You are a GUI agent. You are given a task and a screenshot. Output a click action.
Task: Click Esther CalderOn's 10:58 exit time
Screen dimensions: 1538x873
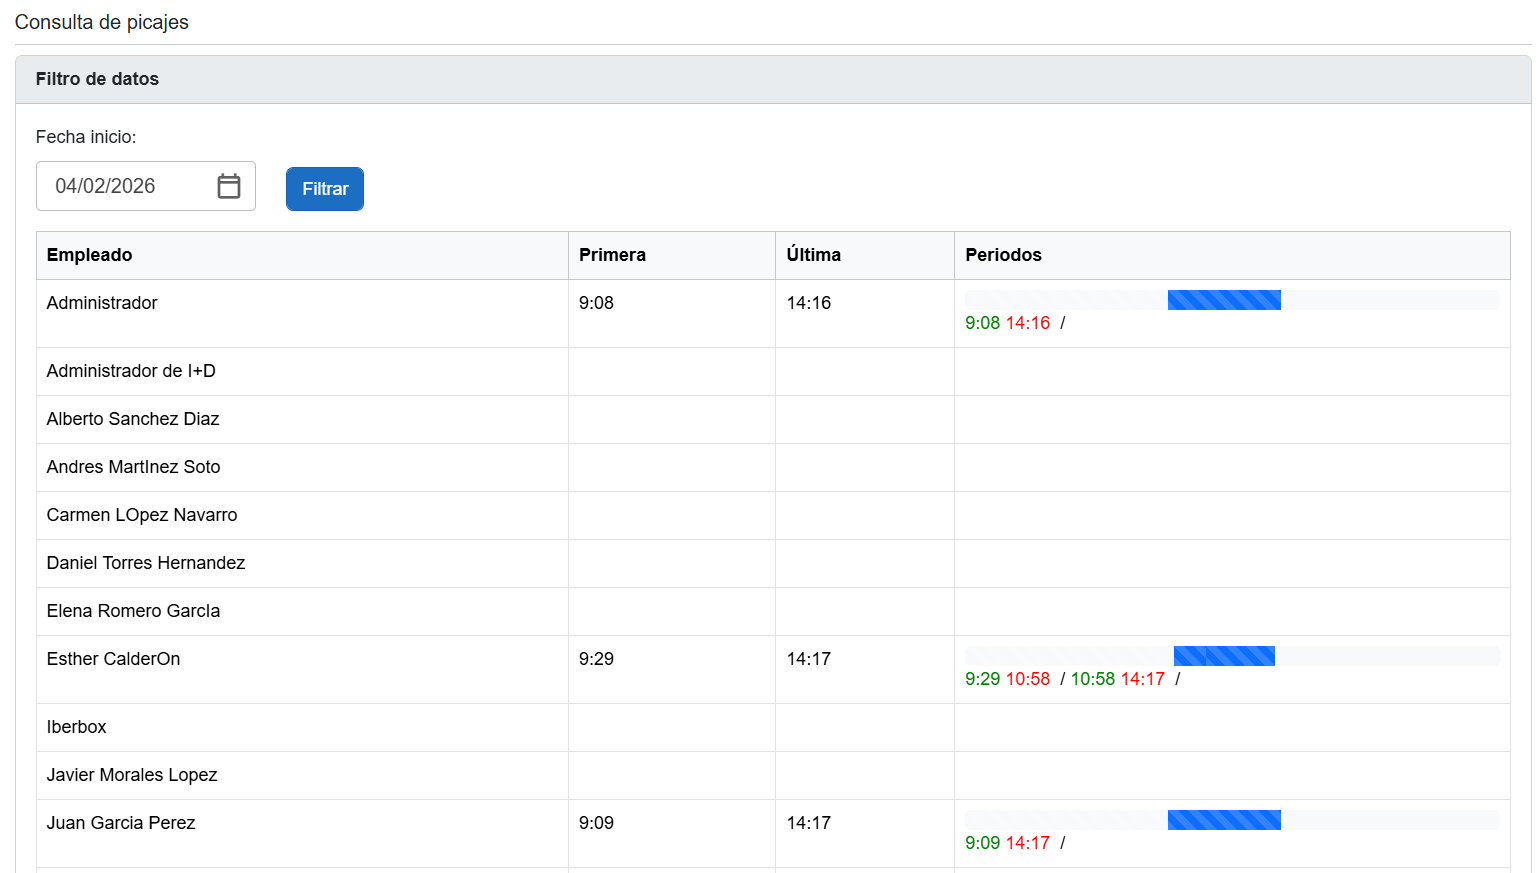pos(1027,679)
